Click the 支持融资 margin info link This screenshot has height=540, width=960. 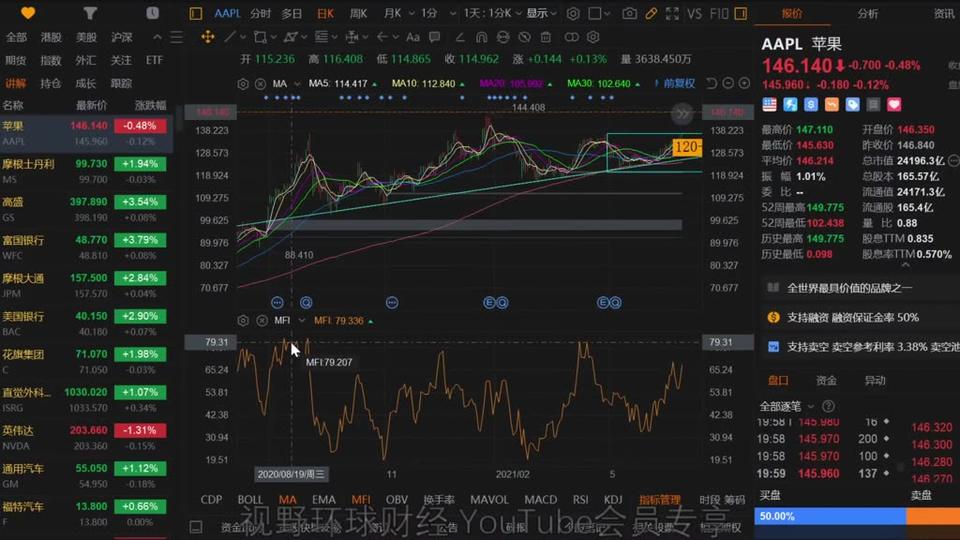tap(852, 318)
